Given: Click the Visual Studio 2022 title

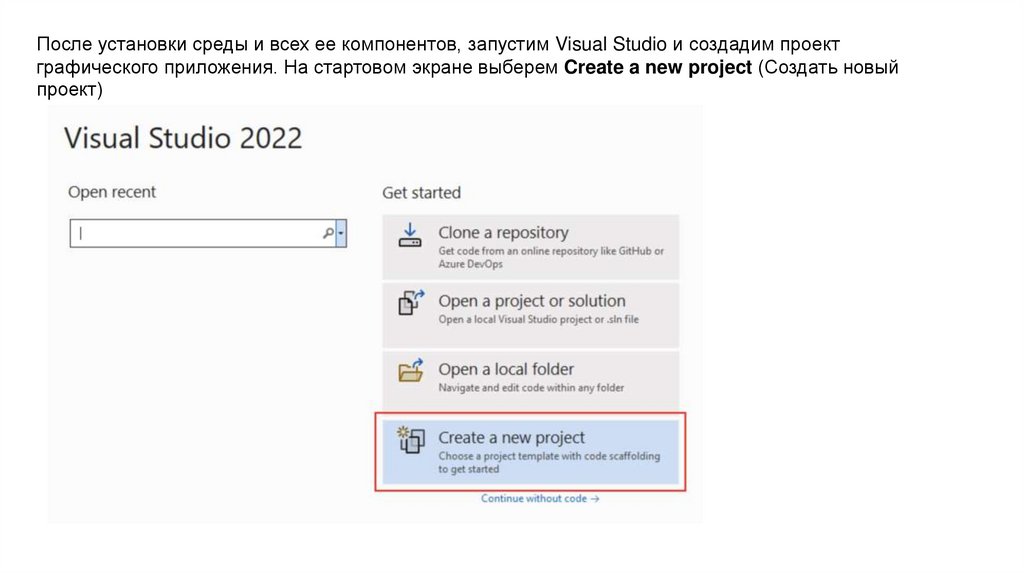Looking at the screenshot, I should pos(183,138).
